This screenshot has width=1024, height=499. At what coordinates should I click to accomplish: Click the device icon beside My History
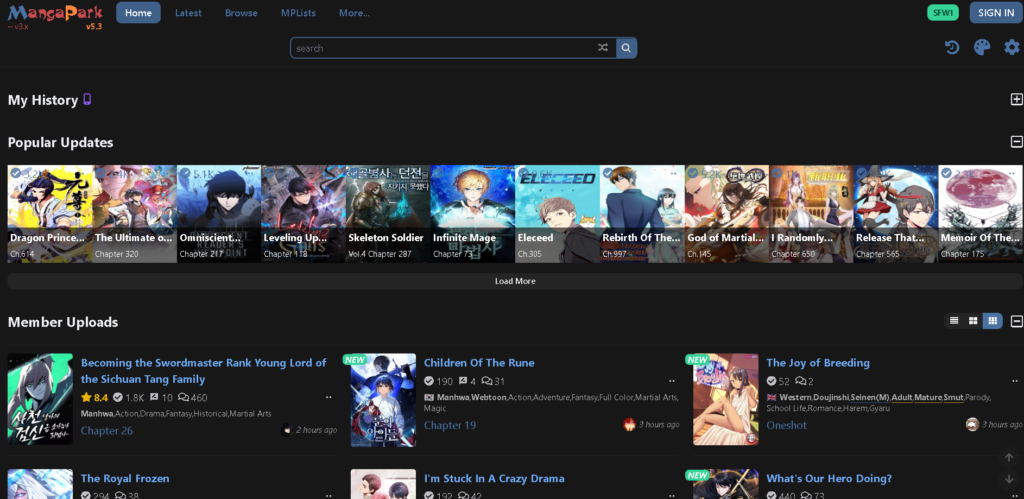[87, 99]
